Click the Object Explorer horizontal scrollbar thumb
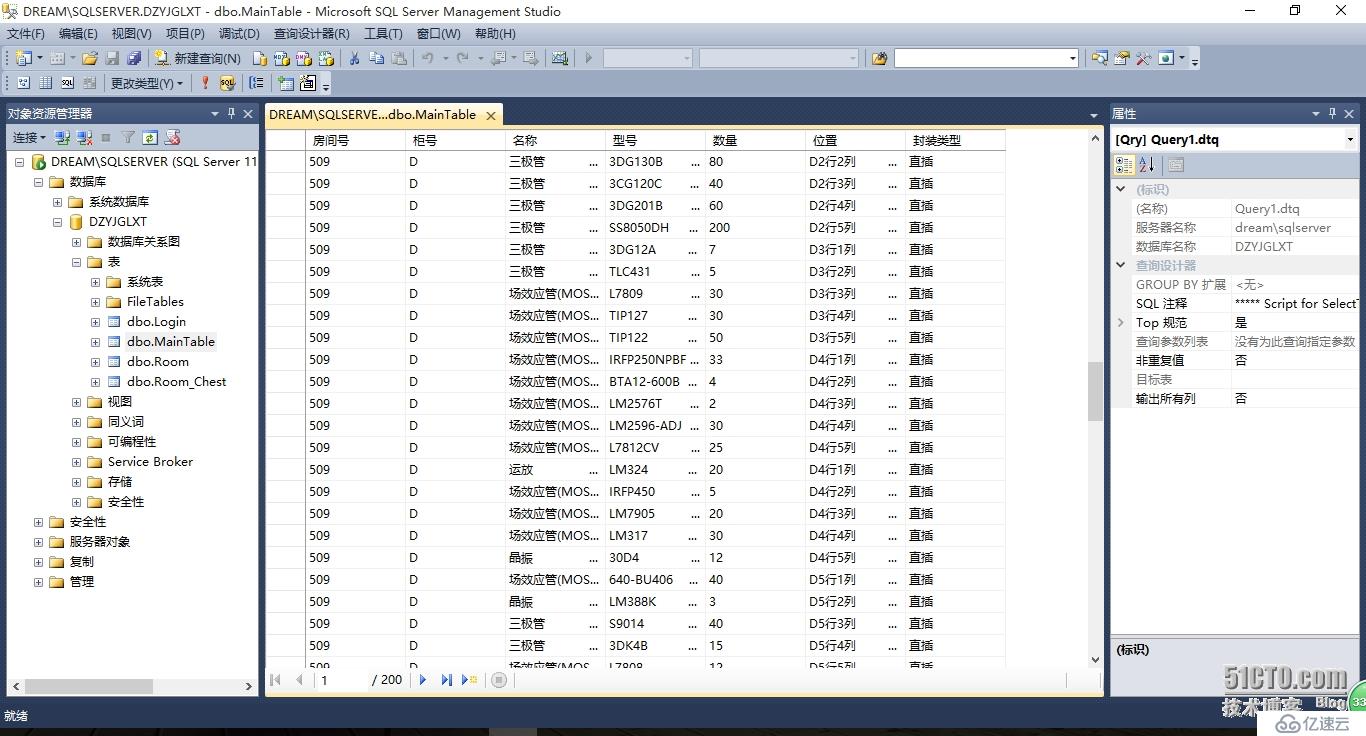This screenshot has width=1366, height=736. 89,686
